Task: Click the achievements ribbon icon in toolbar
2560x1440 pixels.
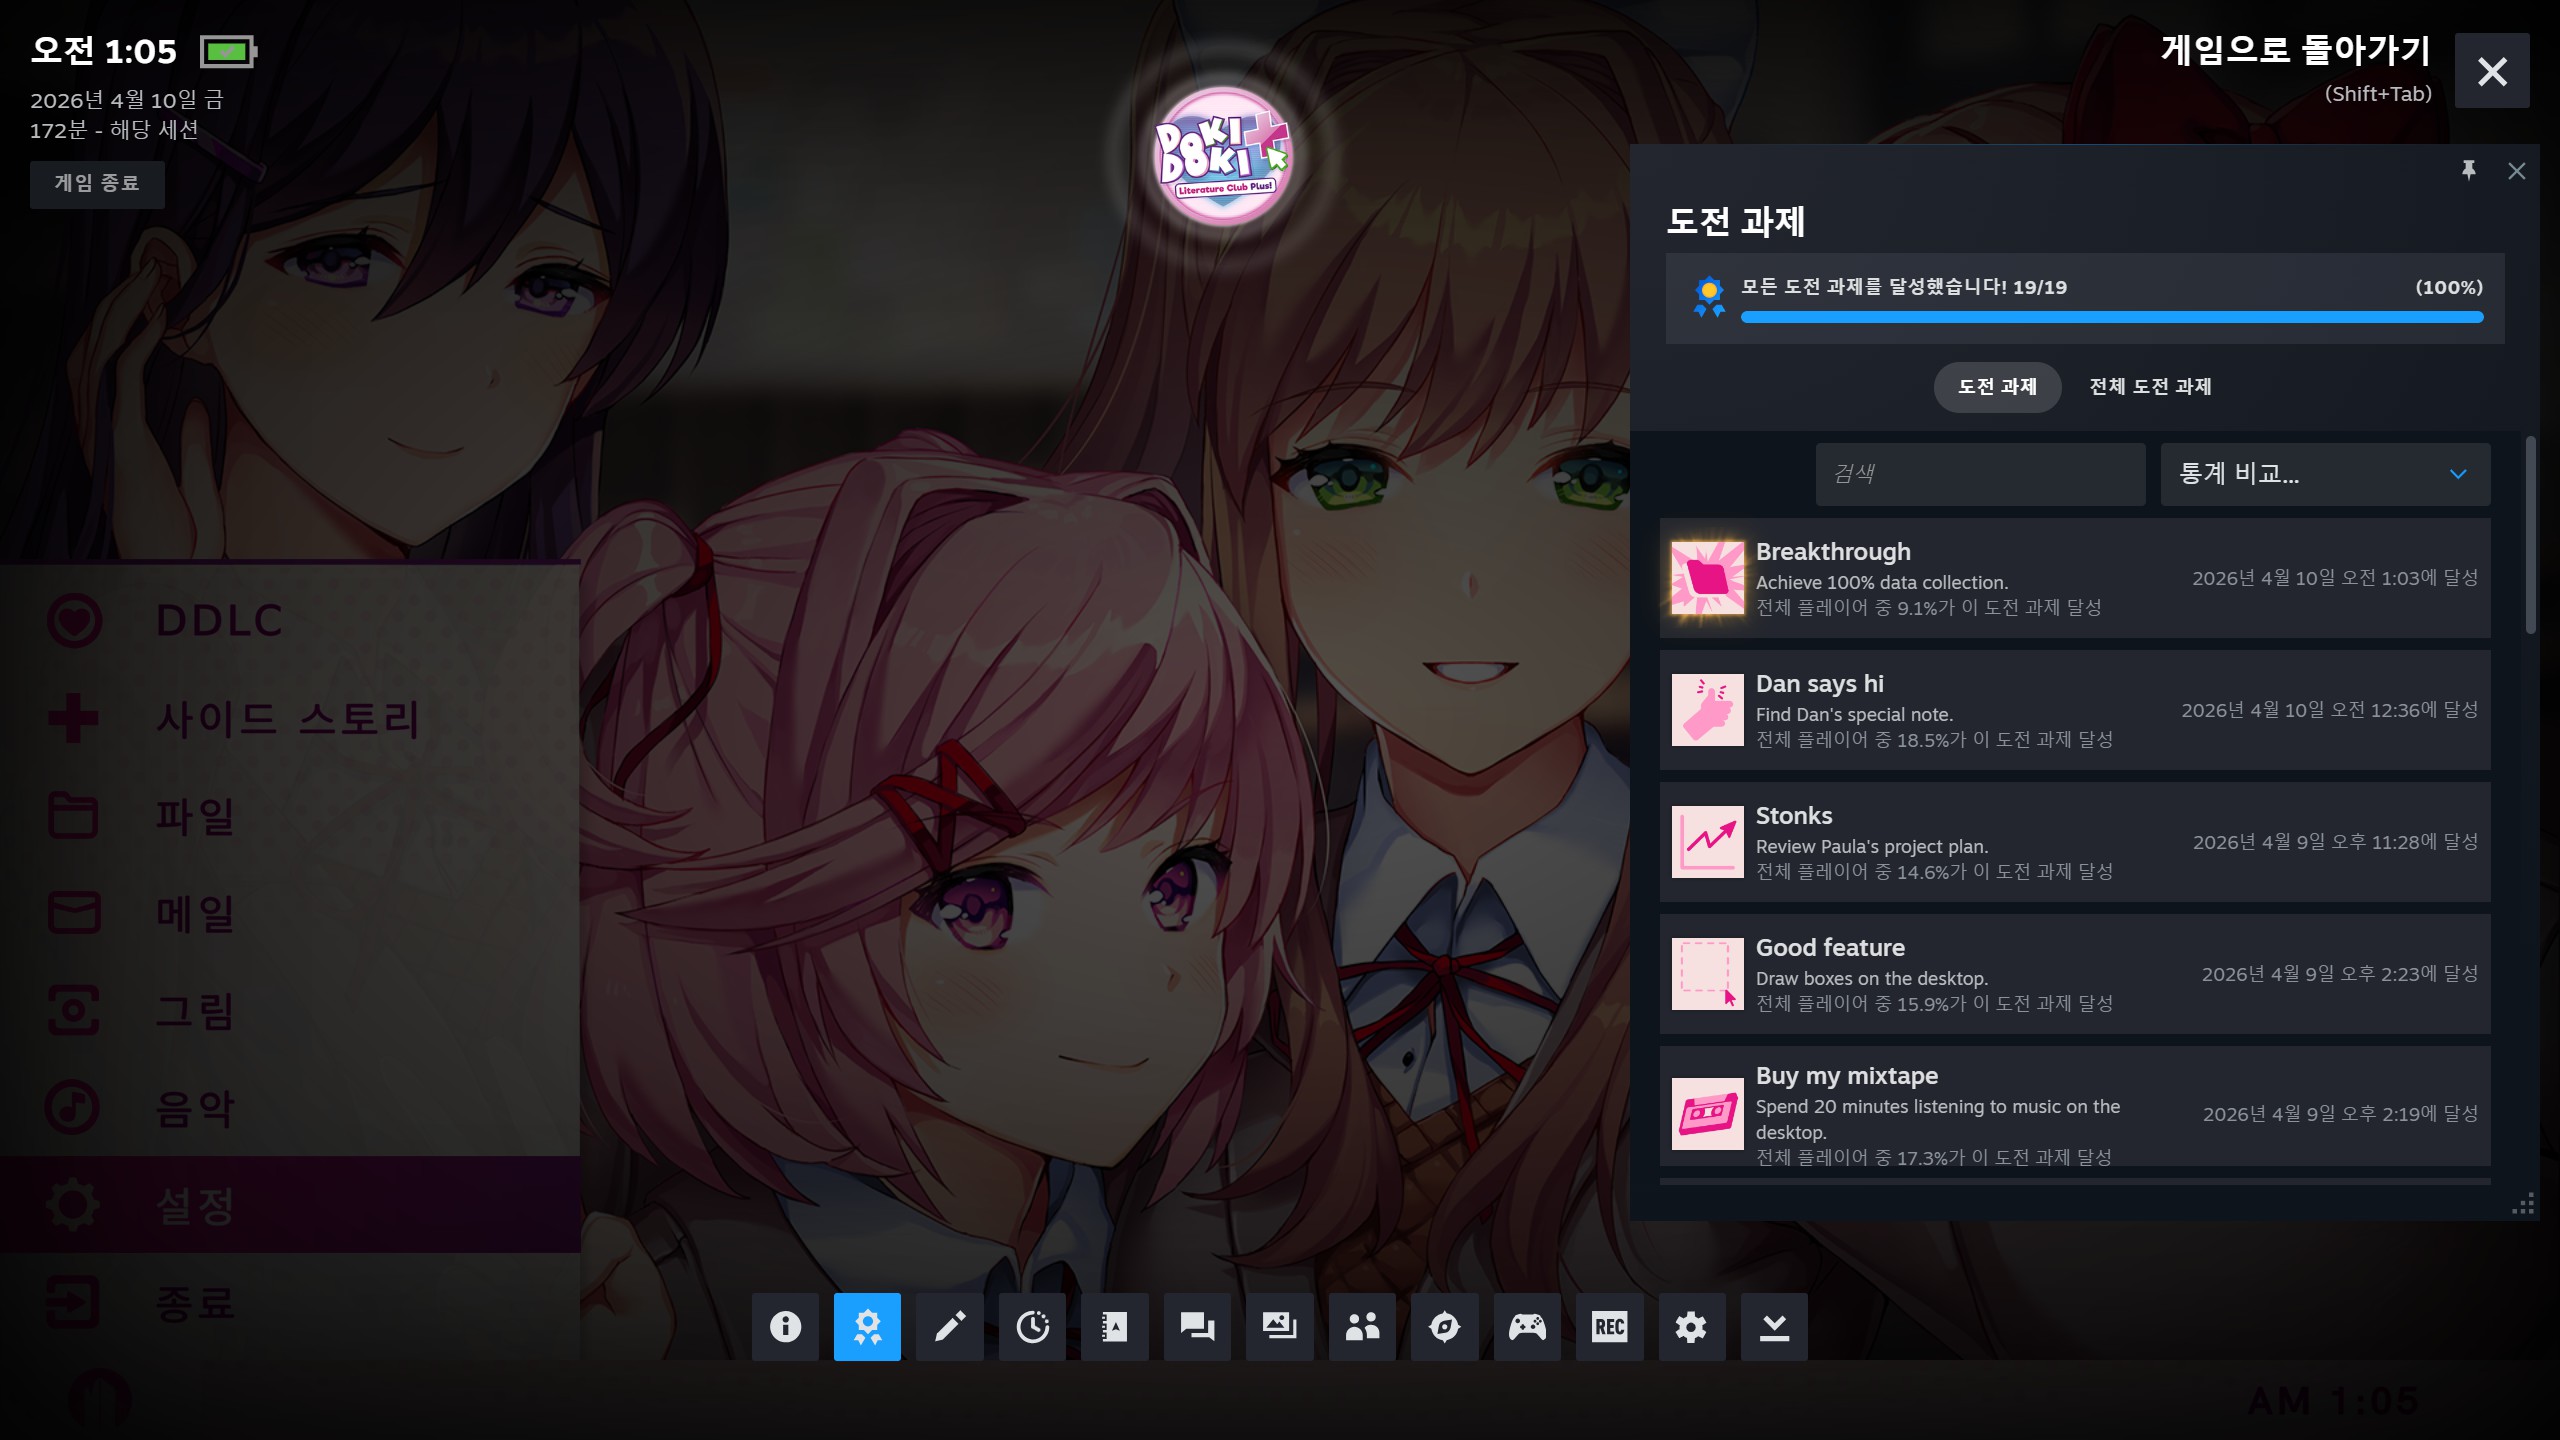Action: point(867,1327)
